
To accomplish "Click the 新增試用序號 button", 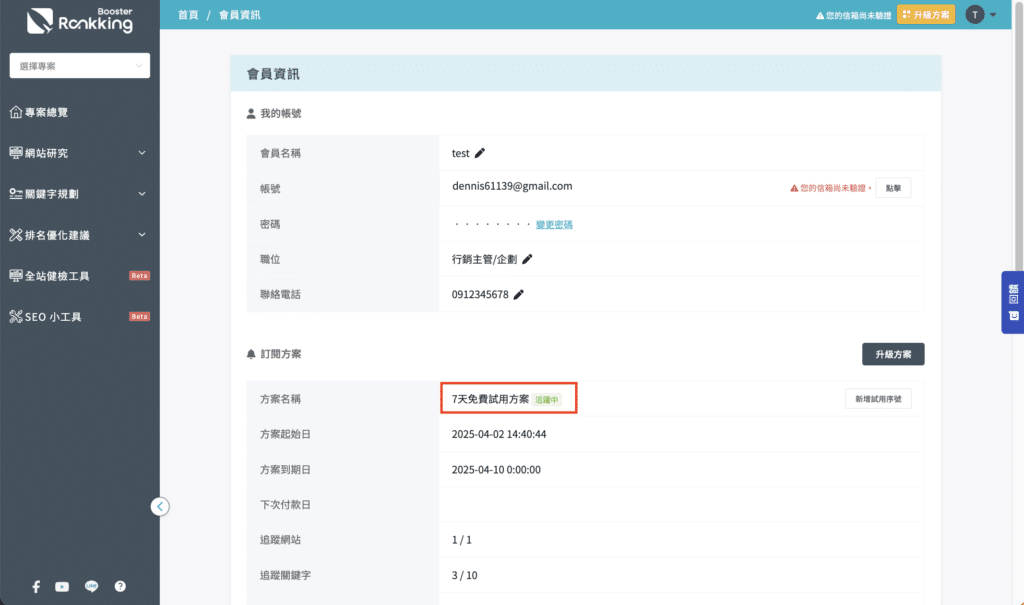I will coord(878,399).
